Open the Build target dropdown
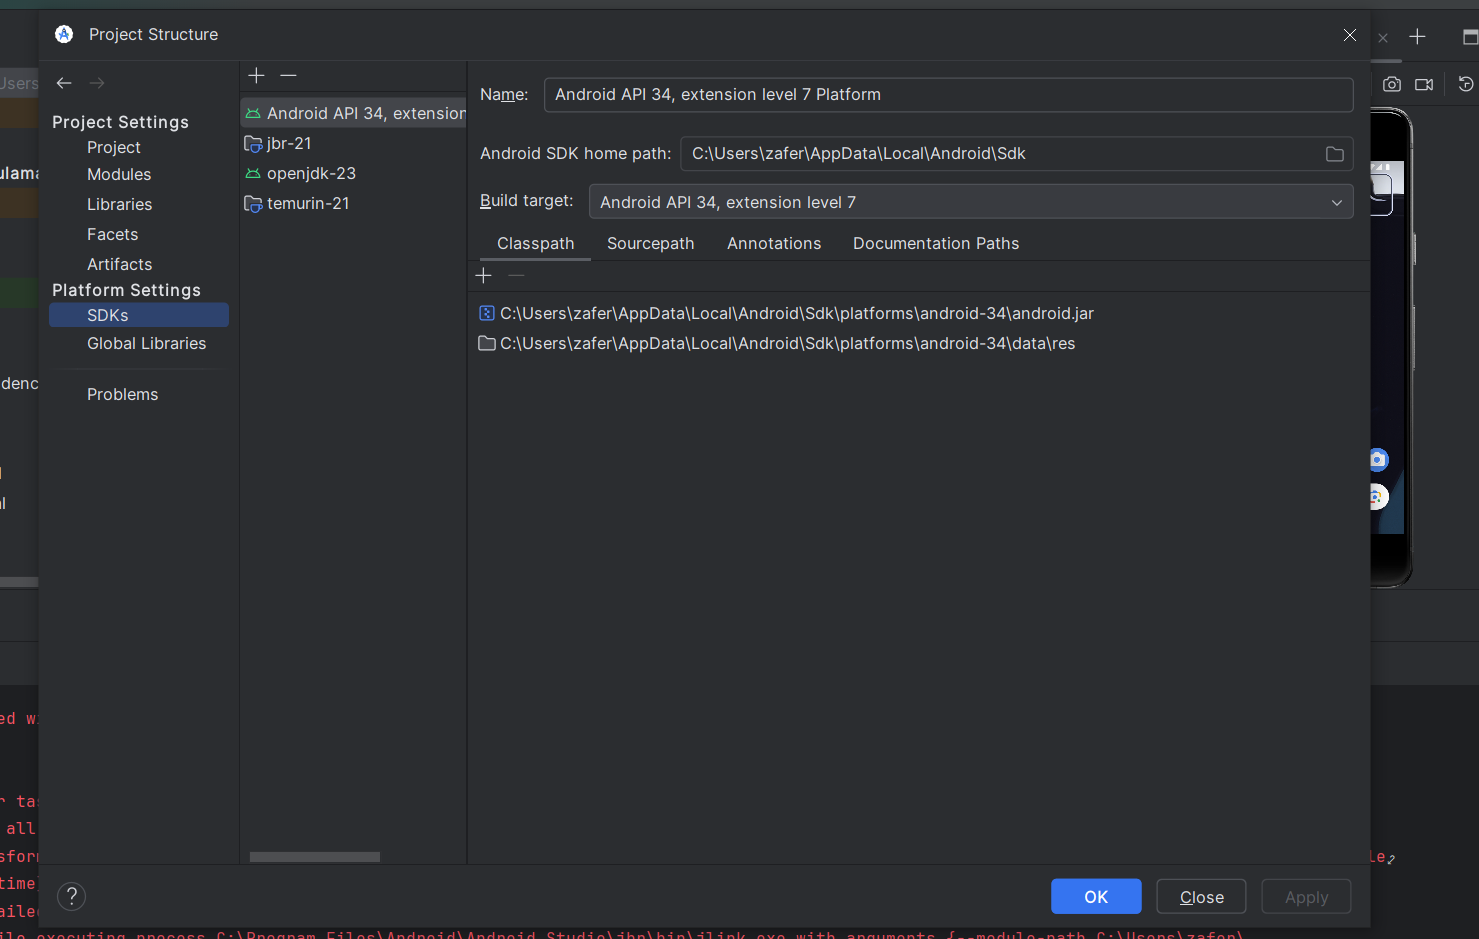This screenshot has width=1479, height=939. pos(971,202)
